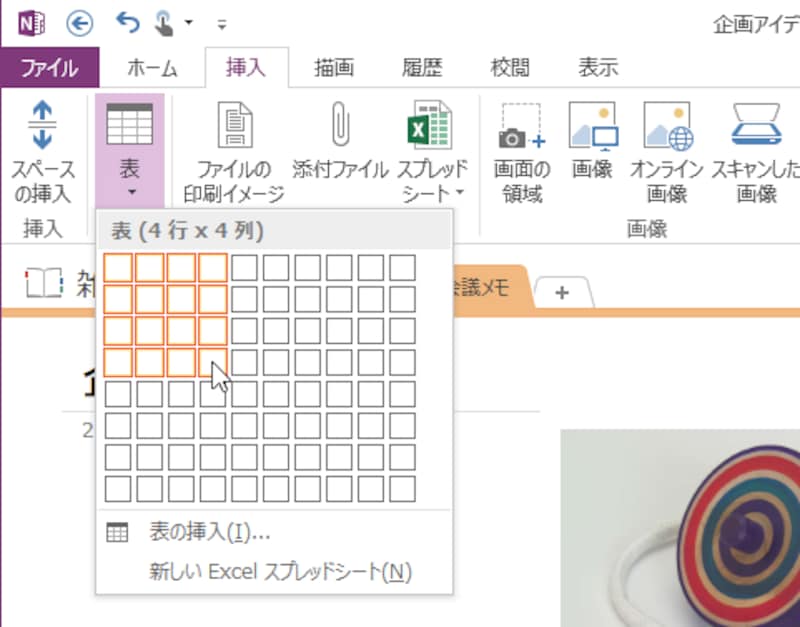Click the Undo arrow icon
800x627 pixels.
tap(128, 21)
